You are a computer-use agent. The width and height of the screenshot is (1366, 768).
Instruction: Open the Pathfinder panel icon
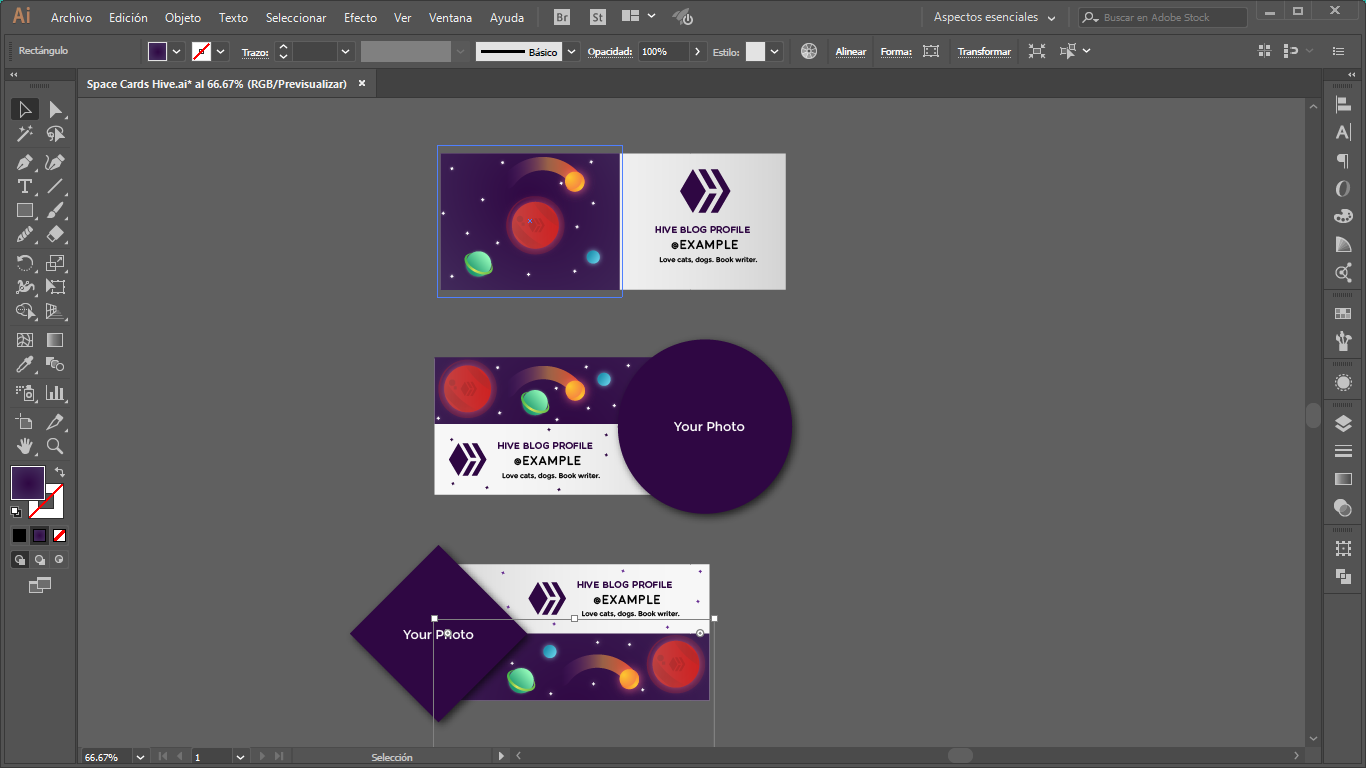(x=1343, y=576)
